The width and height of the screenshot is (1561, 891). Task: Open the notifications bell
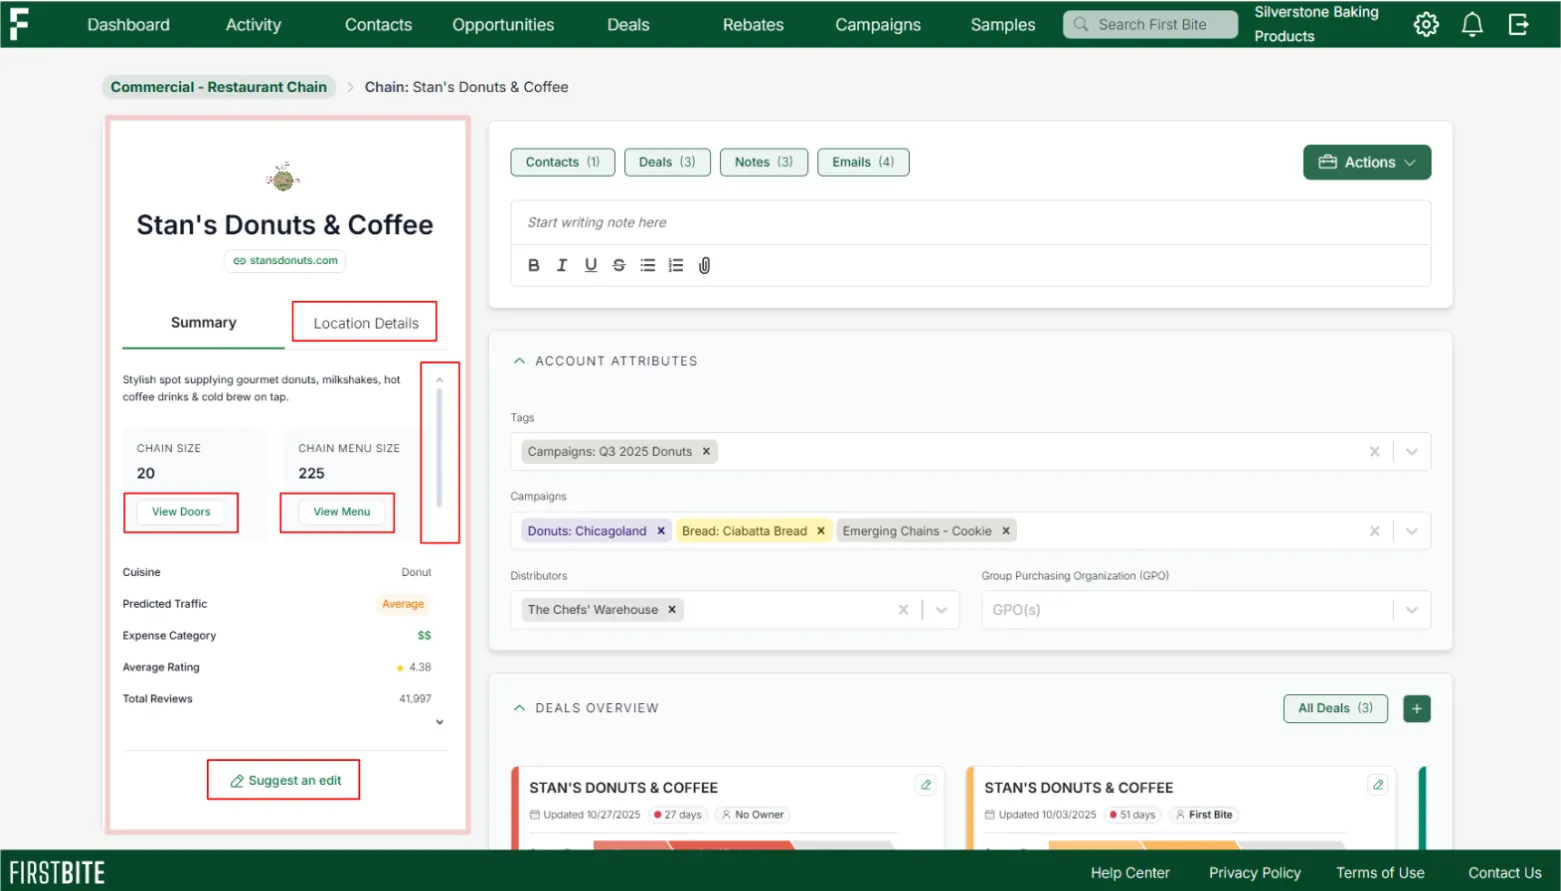click(1472, 24)
